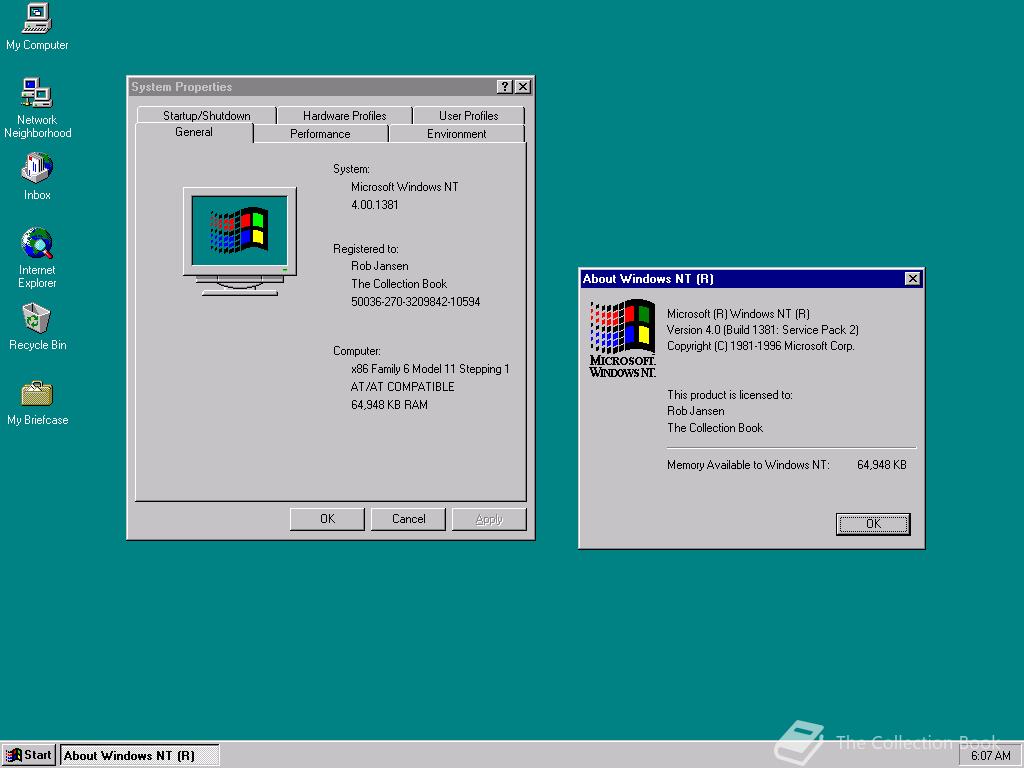Click the Computer: label

click(357, 351)
